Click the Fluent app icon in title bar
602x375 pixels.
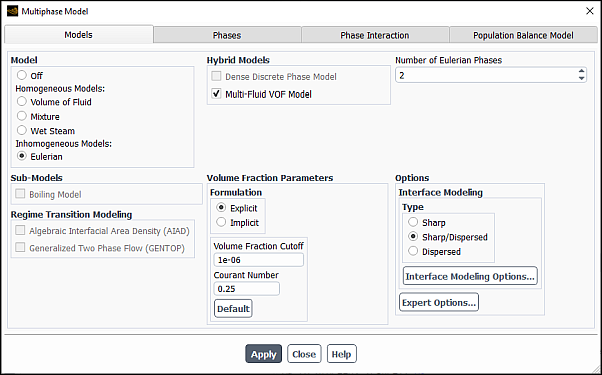click(12, 11)
